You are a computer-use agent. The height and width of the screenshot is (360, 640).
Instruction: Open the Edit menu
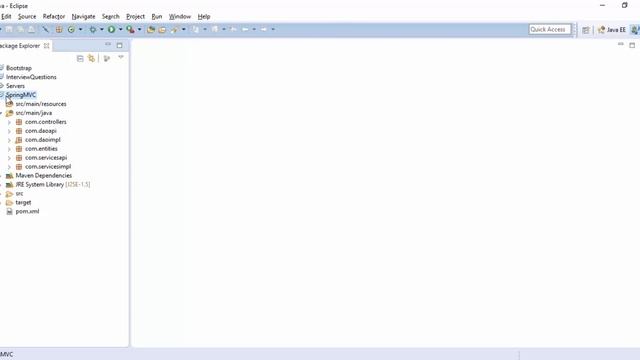[x=6, y=16]
